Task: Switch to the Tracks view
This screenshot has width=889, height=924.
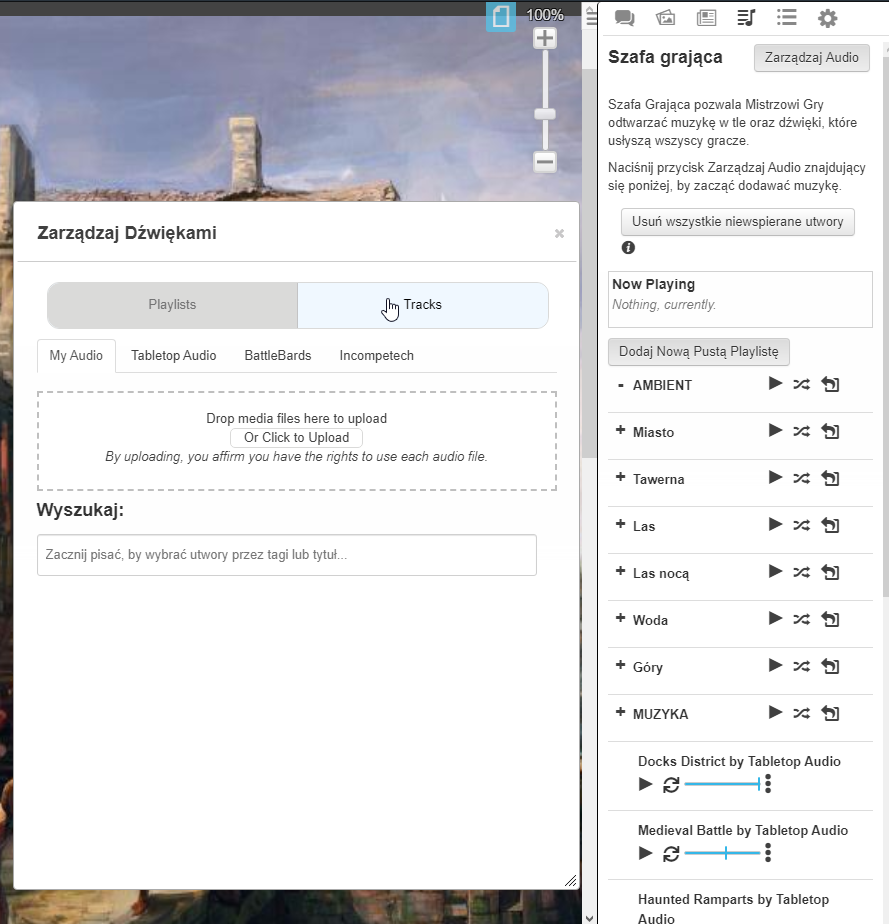Action: point(423,305)
